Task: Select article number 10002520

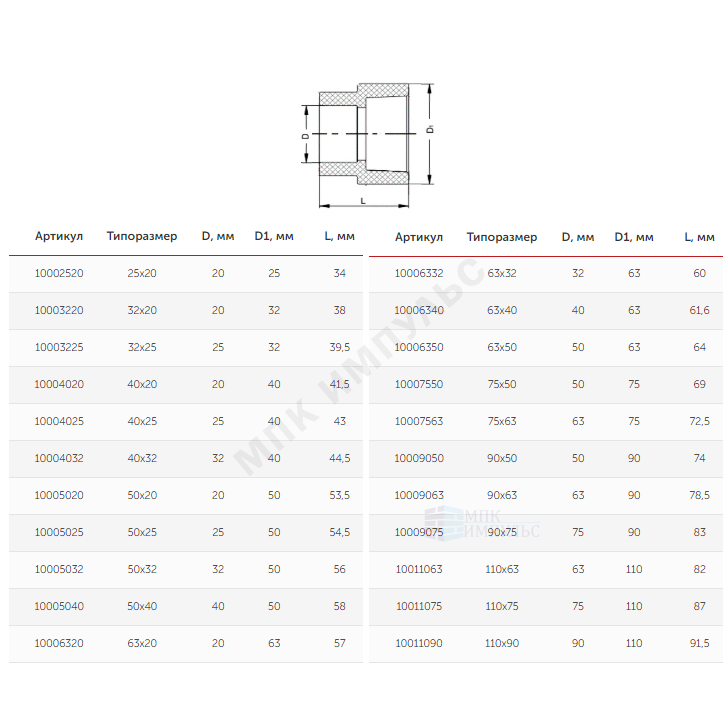Action: click(59, 273)
